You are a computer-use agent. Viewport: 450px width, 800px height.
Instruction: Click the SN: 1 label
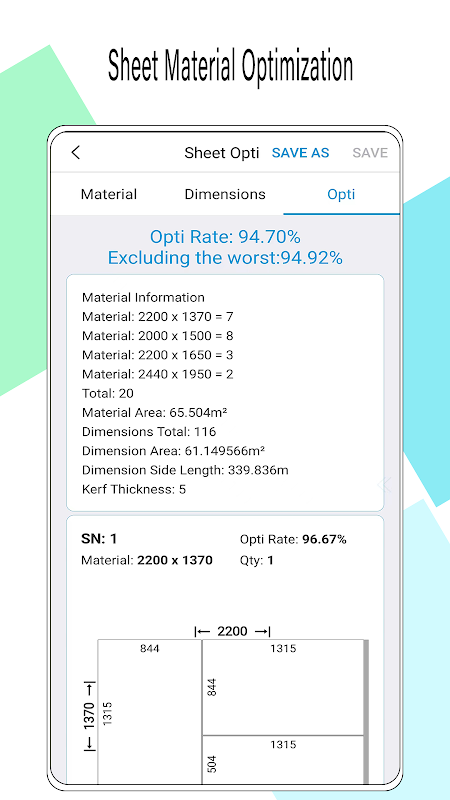click(x=99, y=539)
